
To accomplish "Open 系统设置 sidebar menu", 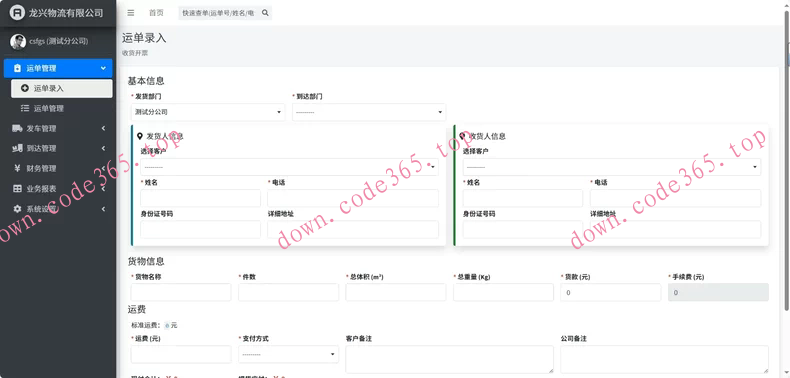I will (58, 209).
